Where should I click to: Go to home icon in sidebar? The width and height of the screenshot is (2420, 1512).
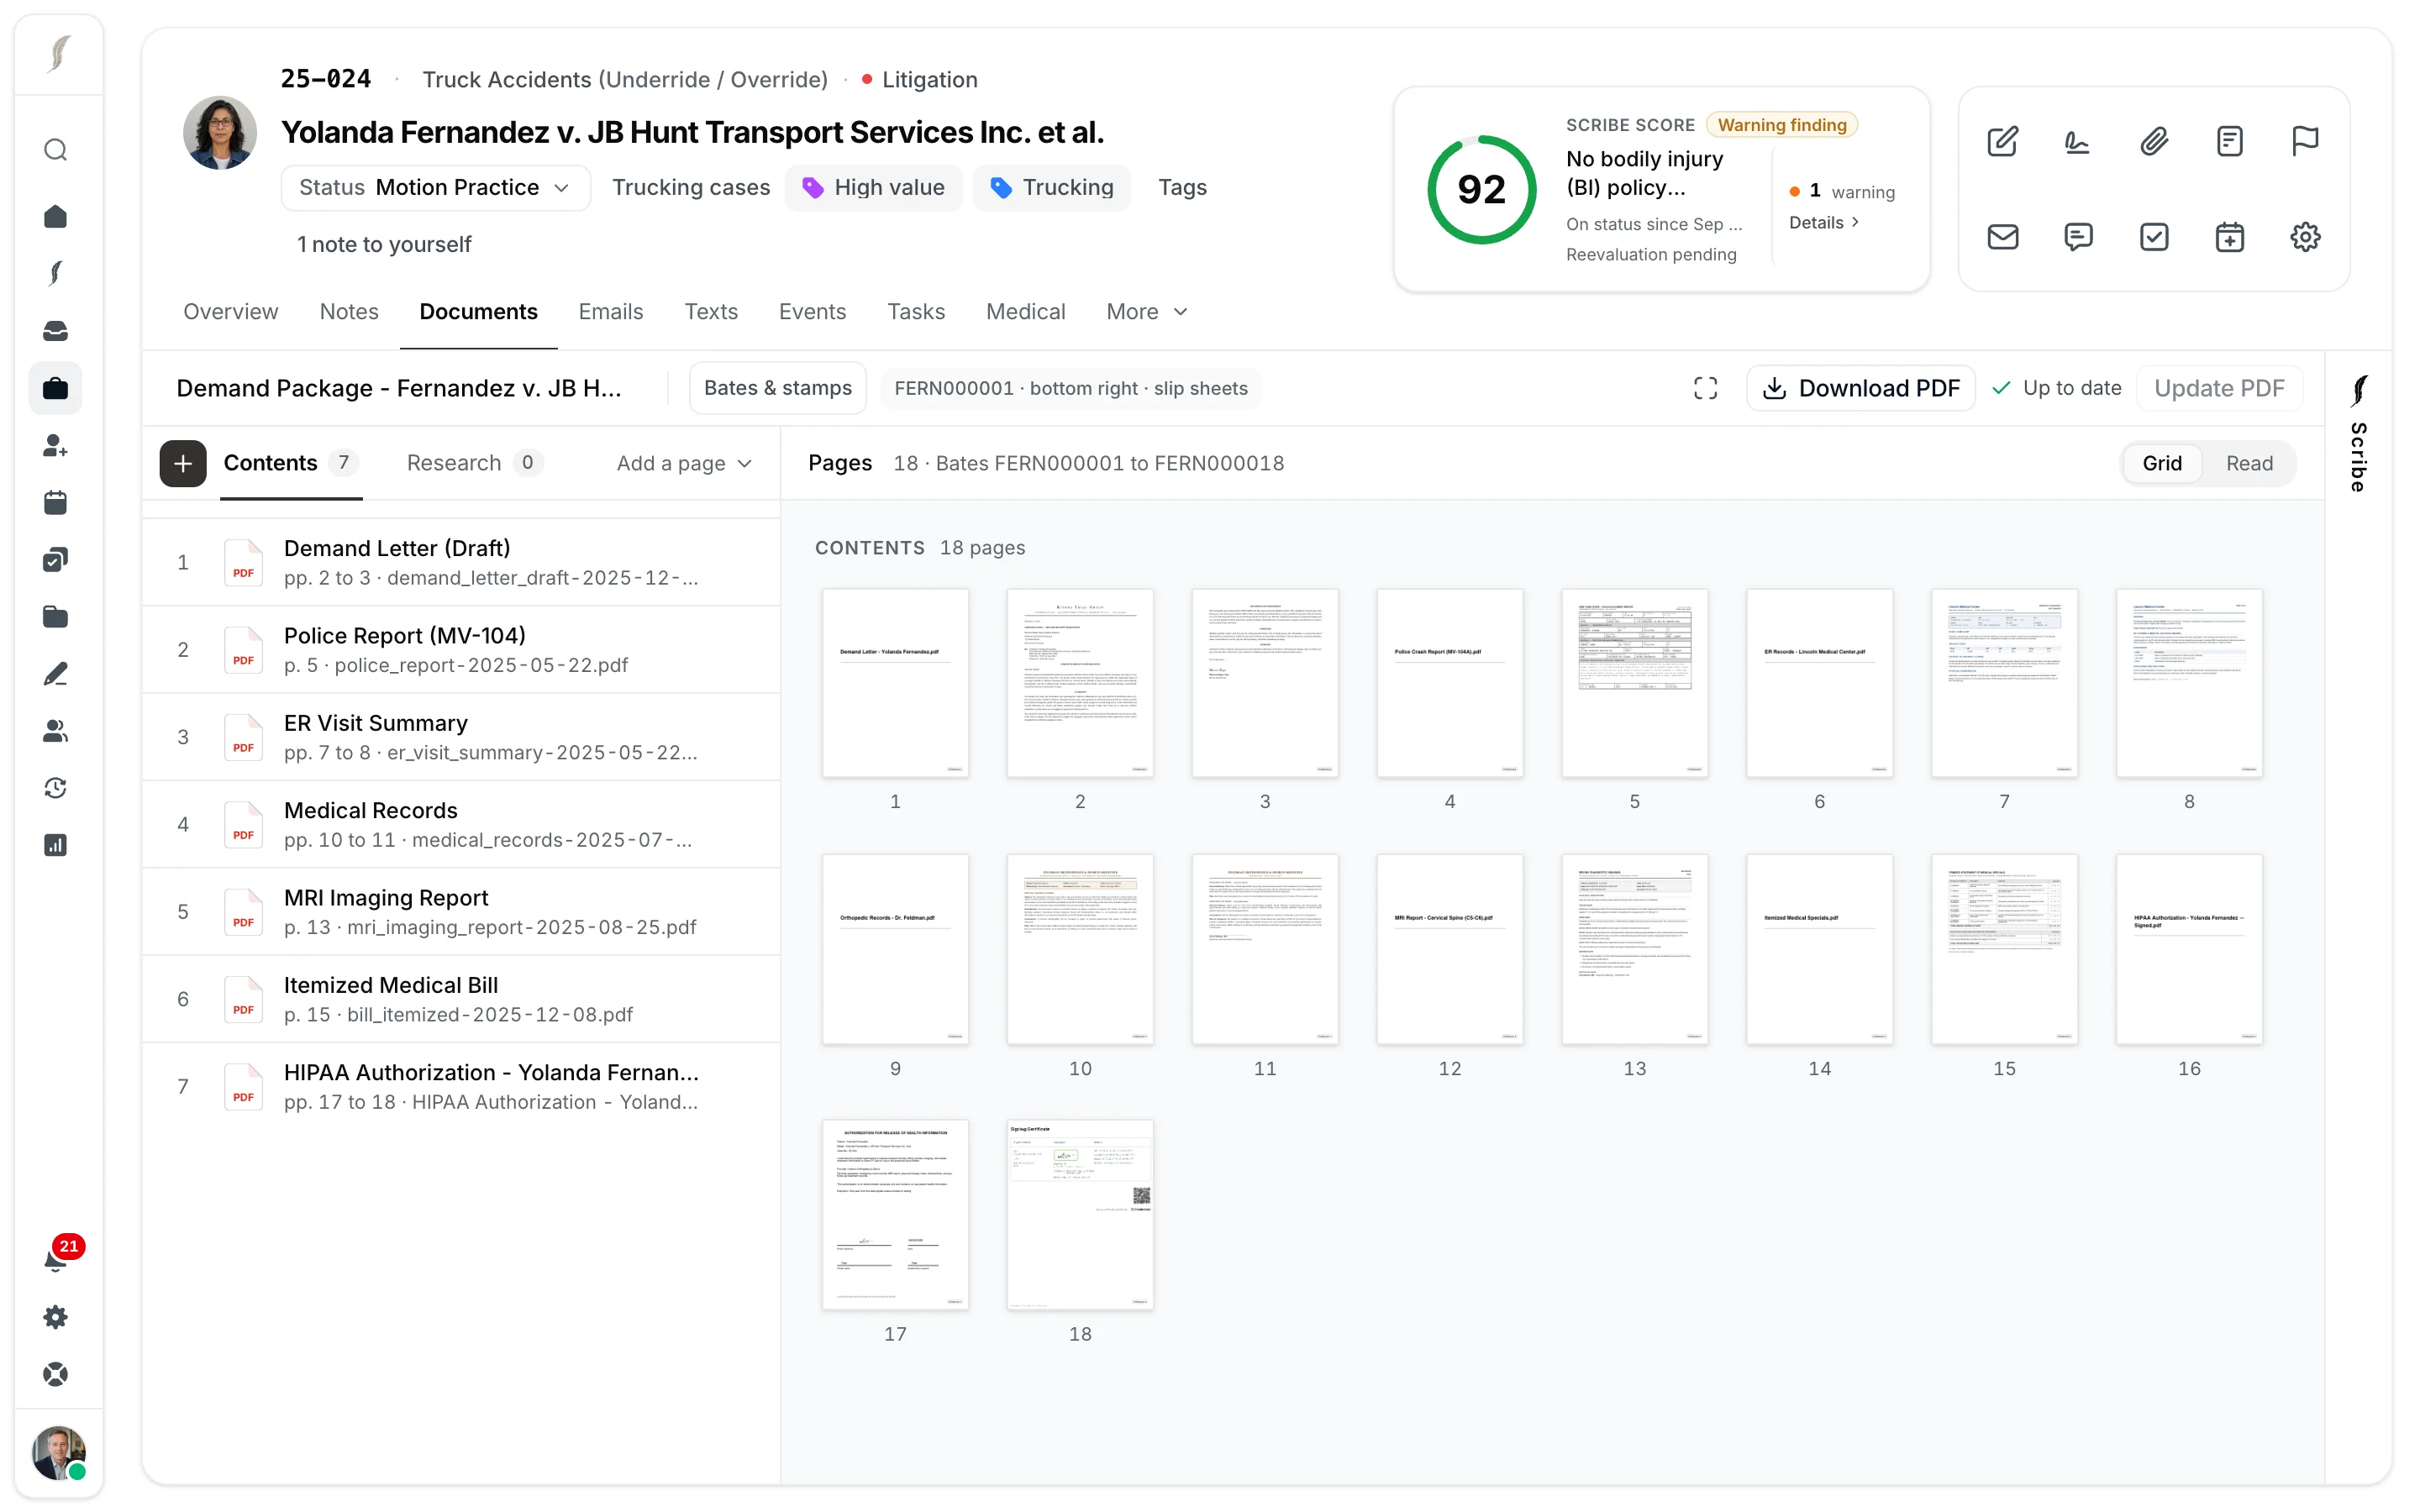pyautogui.click(x=56, y=216)
